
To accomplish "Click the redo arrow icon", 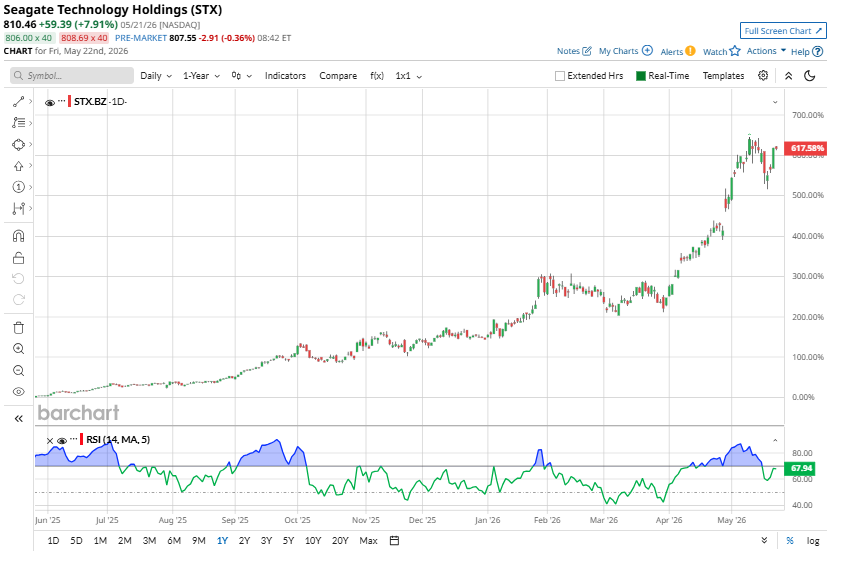I will pos(18,300).
